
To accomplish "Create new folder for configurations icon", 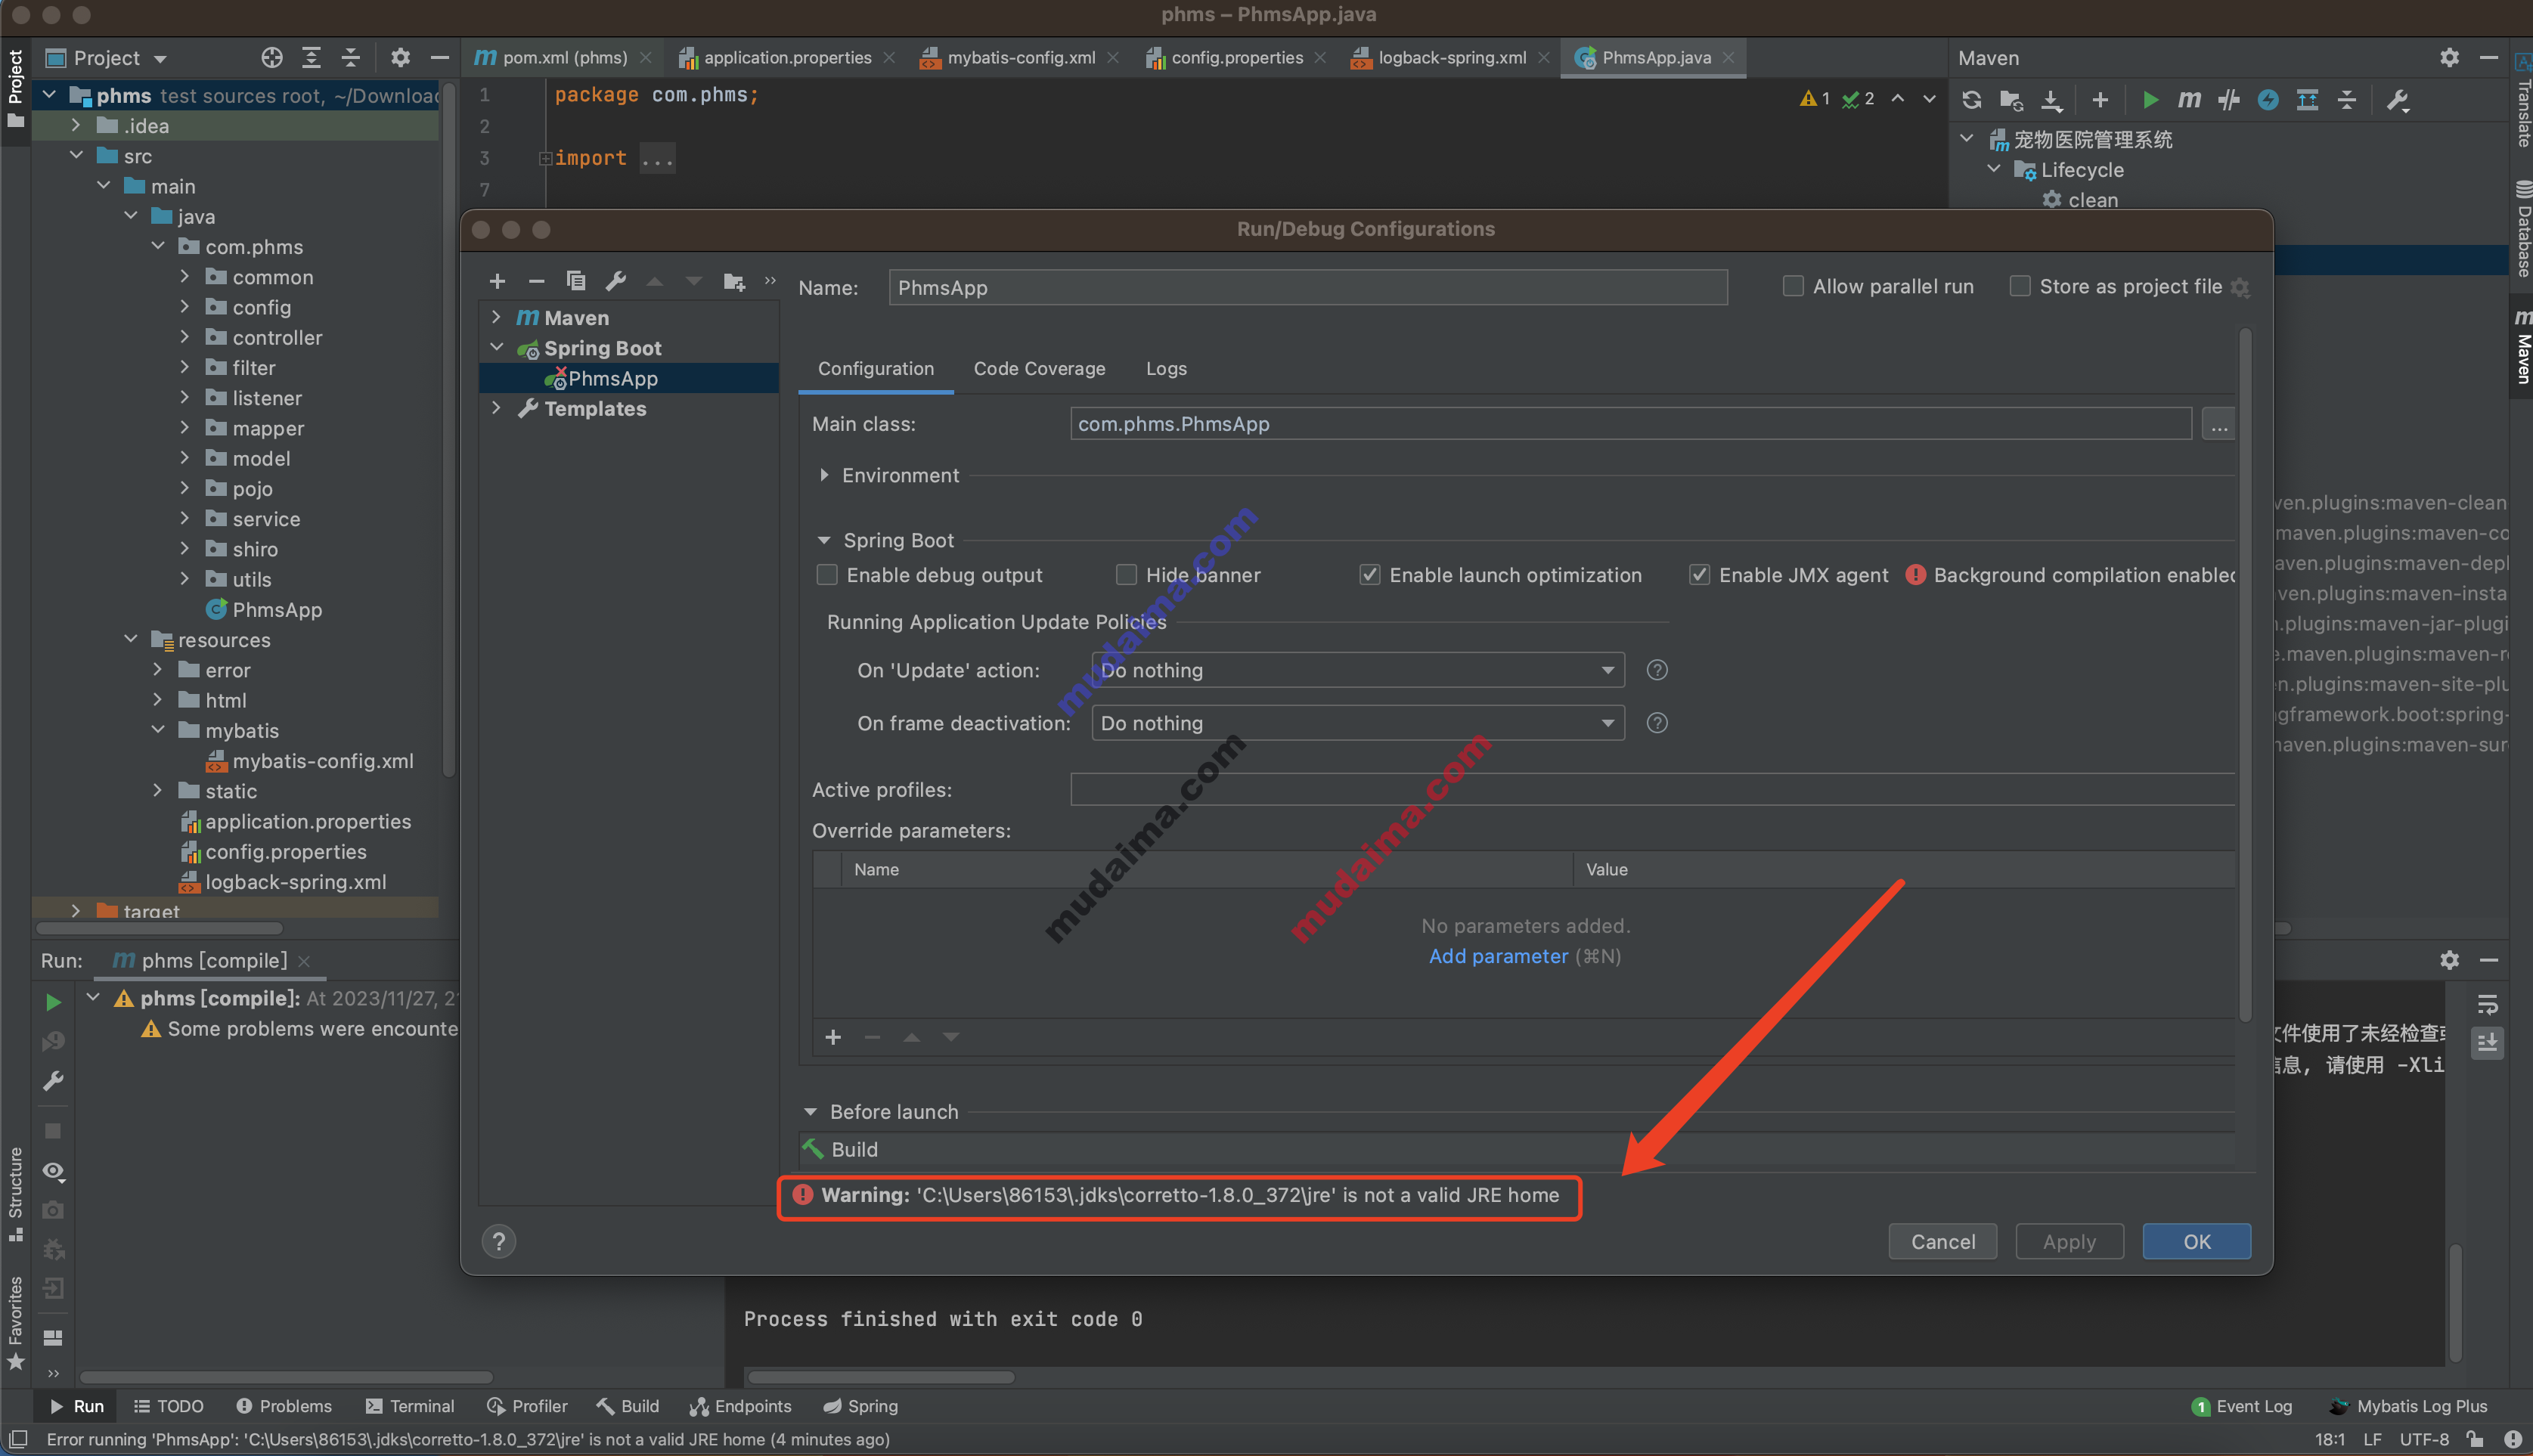I will click(734, 281).
